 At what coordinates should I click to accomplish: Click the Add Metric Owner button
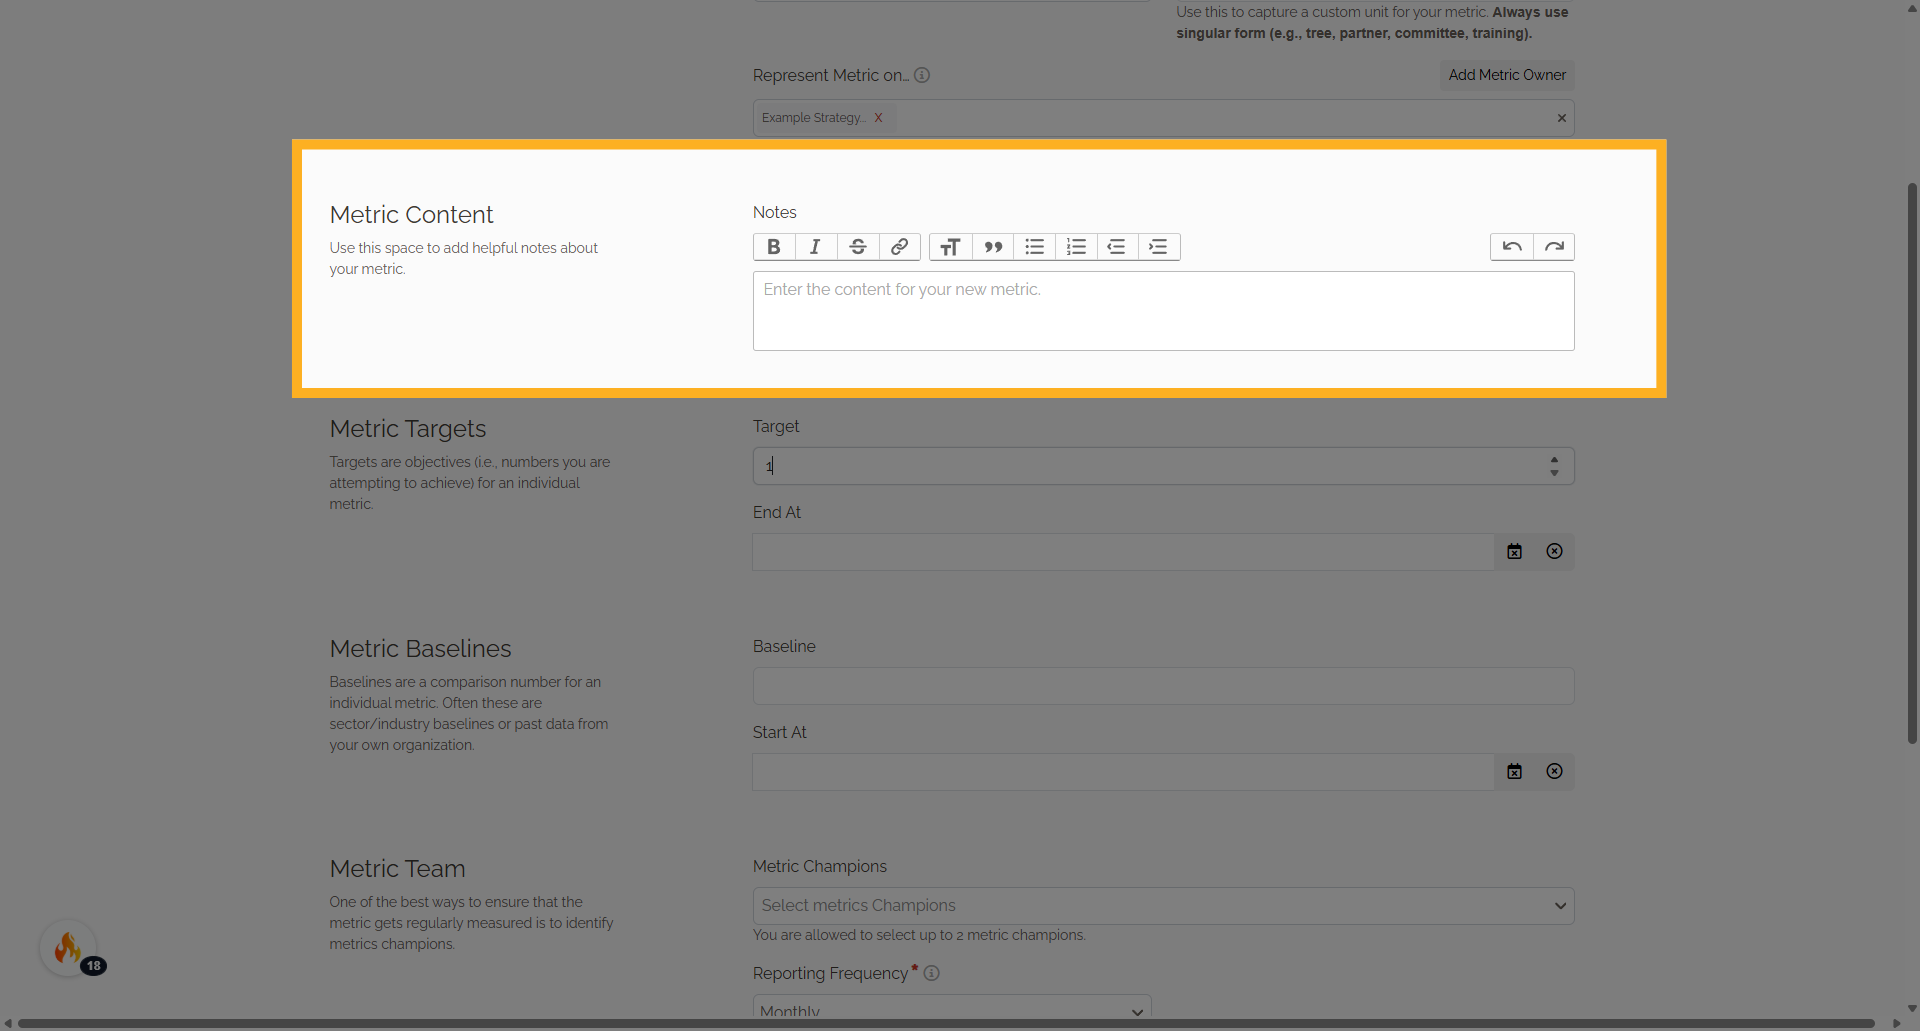pyautogui.click(x=1507, y=75)
